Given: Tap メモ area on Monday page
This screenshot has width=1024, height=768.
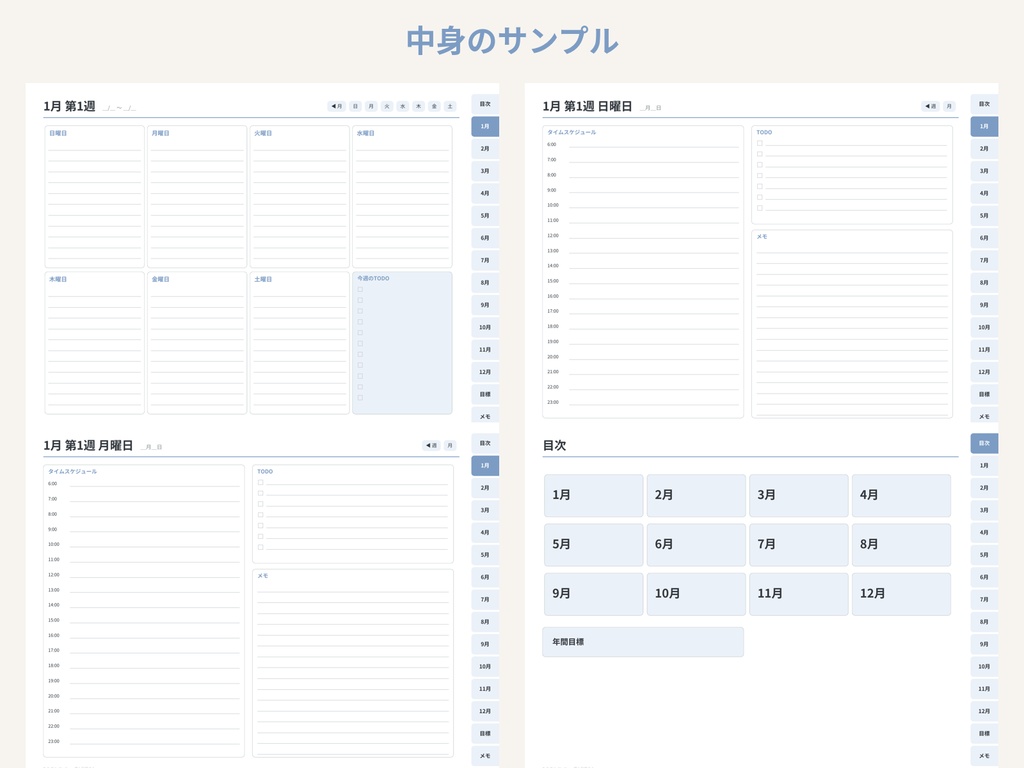Looking at the screenshot, I should tap(353, 663).
